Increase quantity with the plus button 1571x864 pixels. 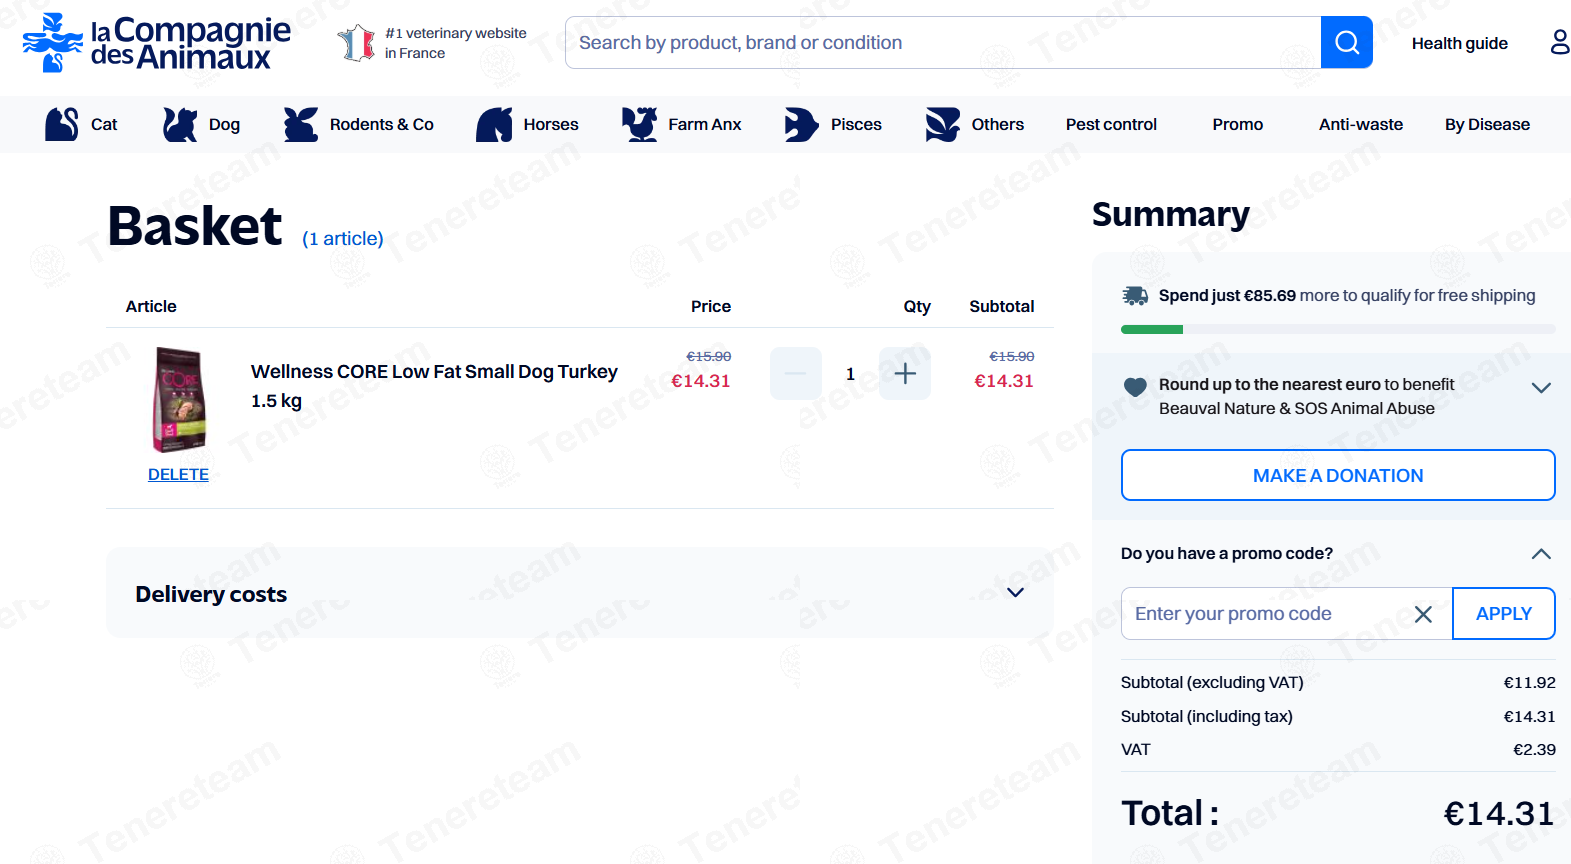[905, 373]
